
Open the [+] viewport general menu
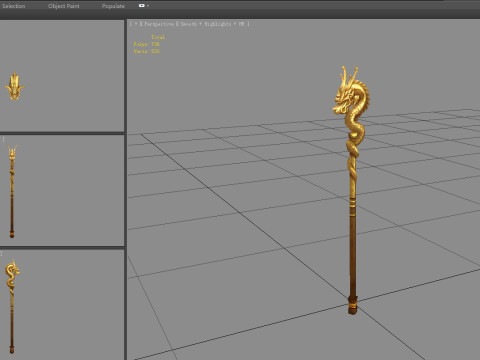click(135, 24)
